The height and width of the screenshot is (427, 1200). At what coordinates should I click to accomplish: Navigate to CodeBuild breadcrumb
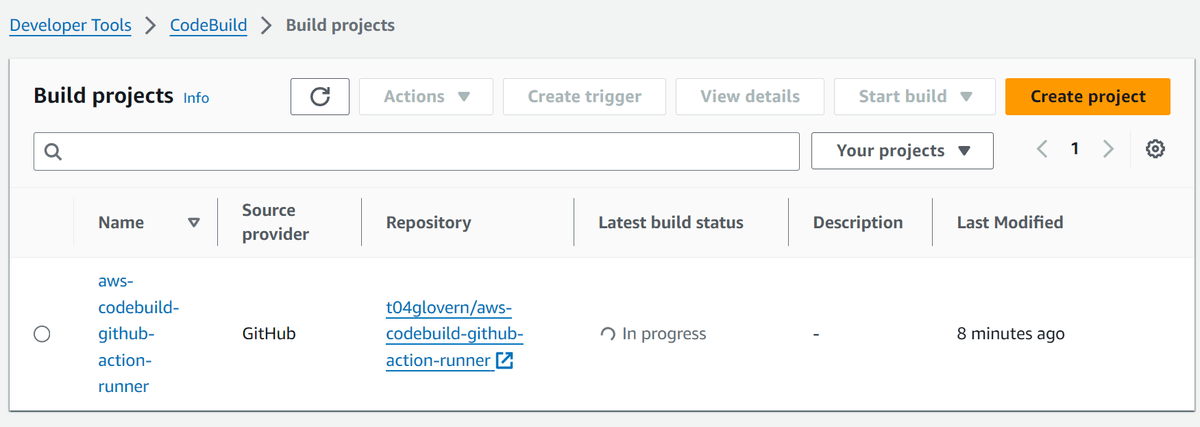tap(208, 25)
